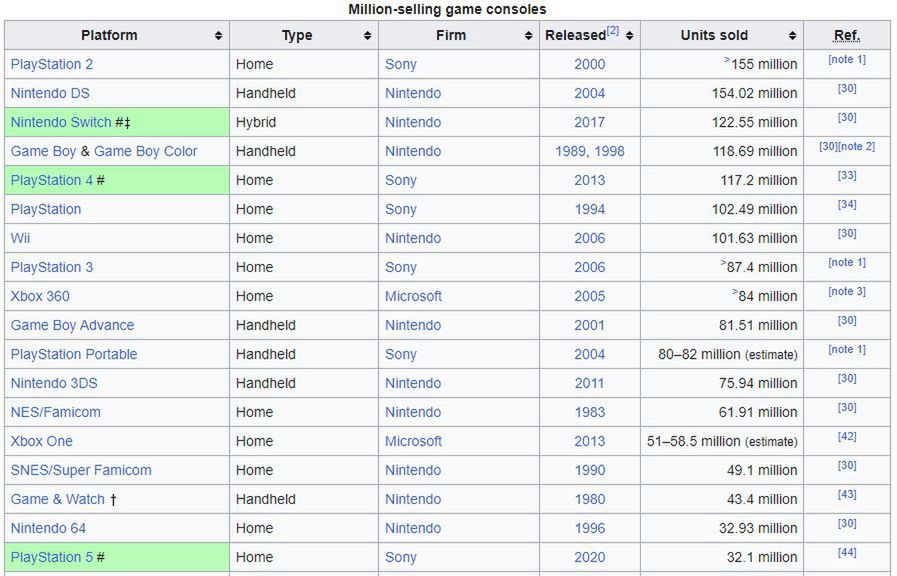Open the Nintendo Switch article link
The height and width of the screenshot is (576, 897).
point(61,122)
